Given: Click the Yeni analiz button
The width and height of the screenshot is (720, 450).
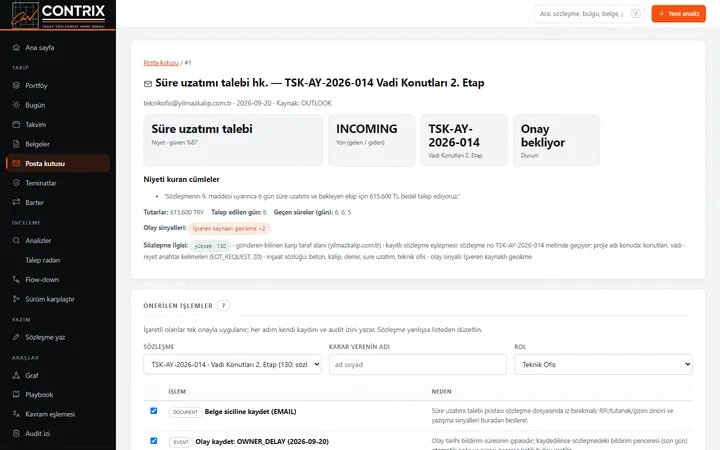Looking at the screenshot, I should [678, 14].
